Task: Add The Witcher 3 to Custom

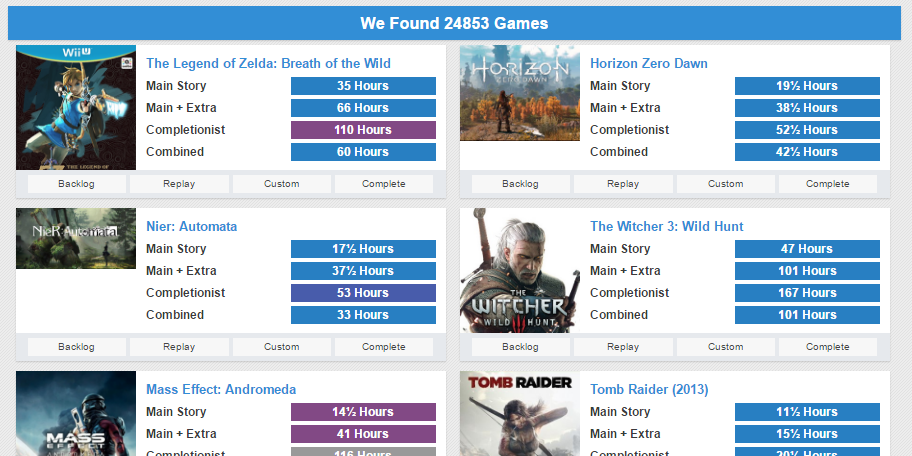Action: coord(725,347)
